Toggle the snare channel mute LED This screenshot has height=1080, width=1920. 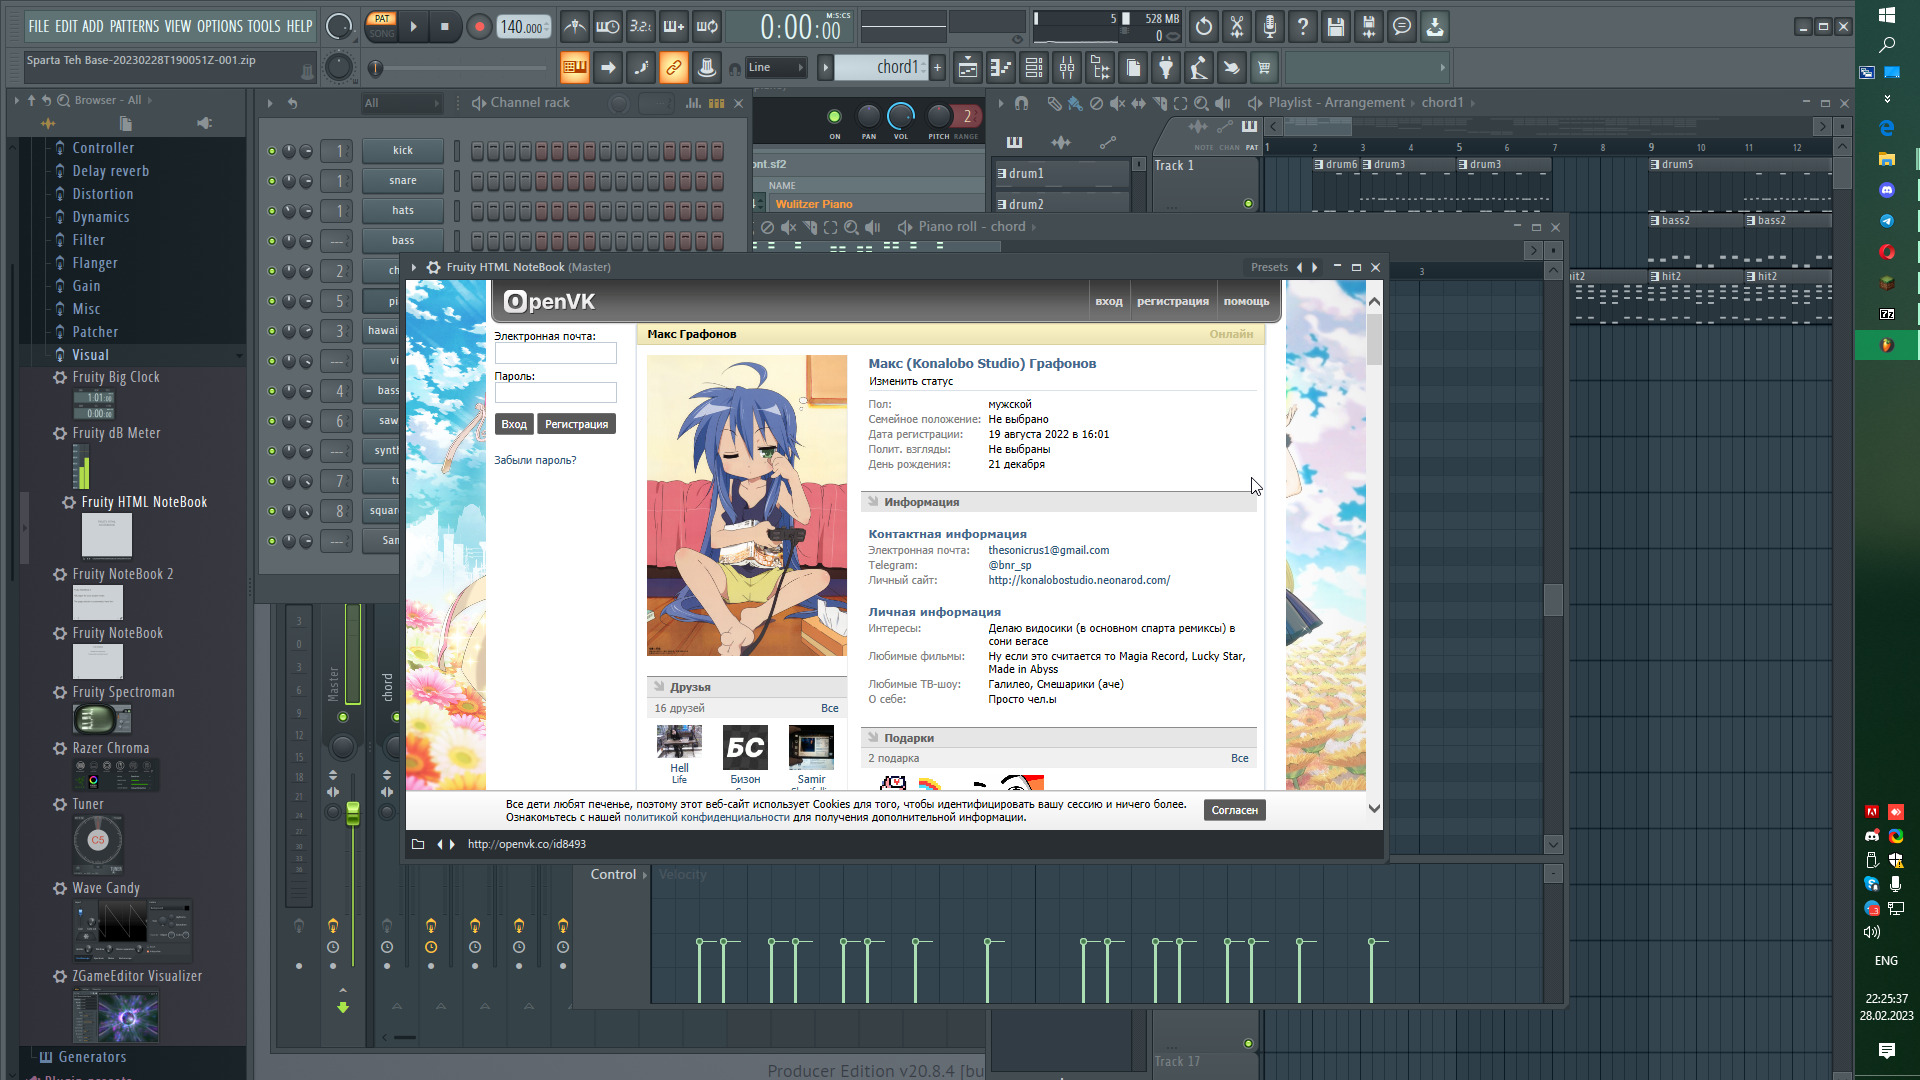271,181
